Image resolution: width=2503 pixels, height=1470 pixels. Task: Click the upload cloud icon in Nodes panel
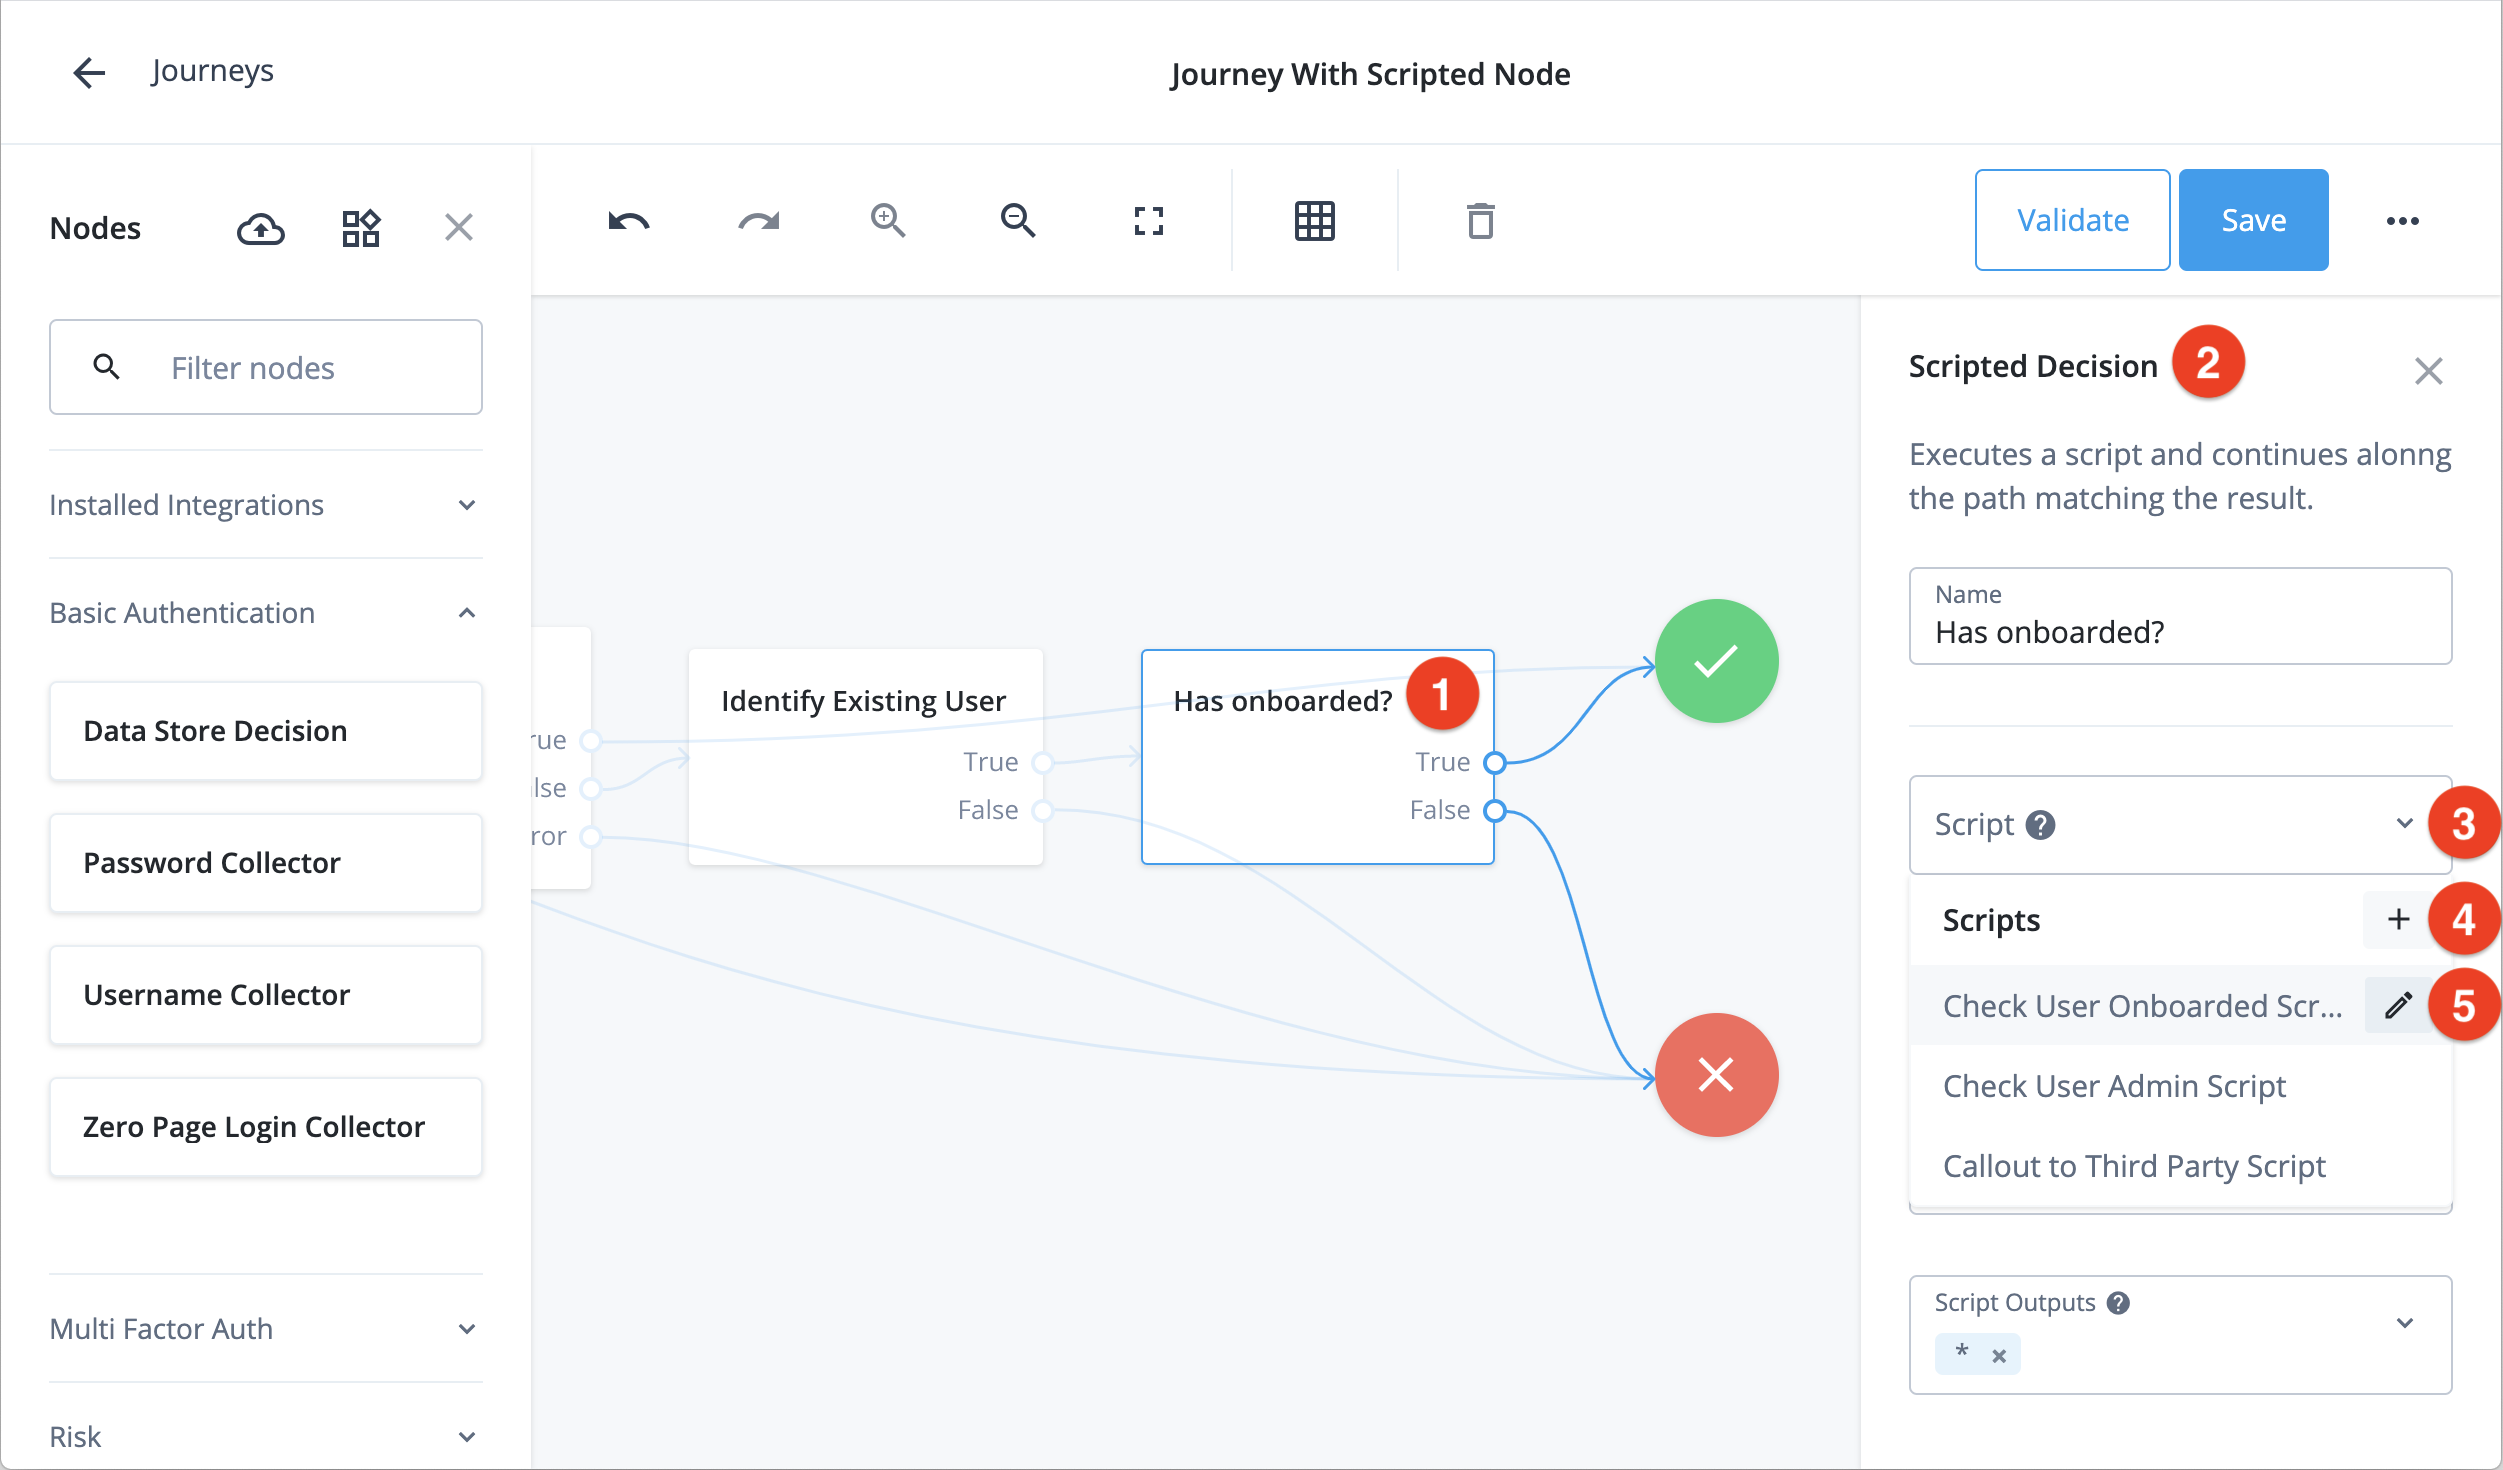(259, 228)
